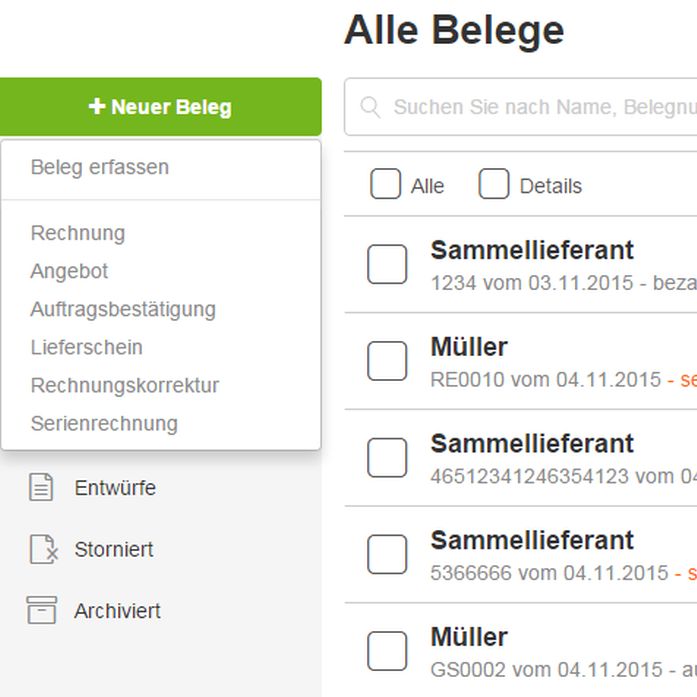Collapse the Neuer Beleg dropdown button

coord(160,107)
